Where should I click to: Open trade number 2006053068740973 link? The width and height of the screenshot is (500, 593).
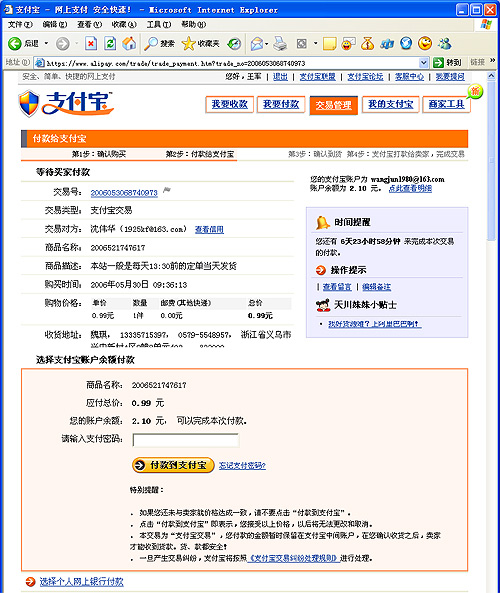click(124, 193)
